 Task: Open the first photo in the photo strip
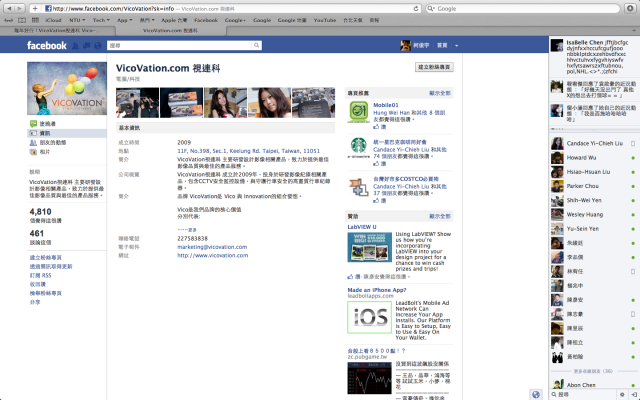(138, 102)
